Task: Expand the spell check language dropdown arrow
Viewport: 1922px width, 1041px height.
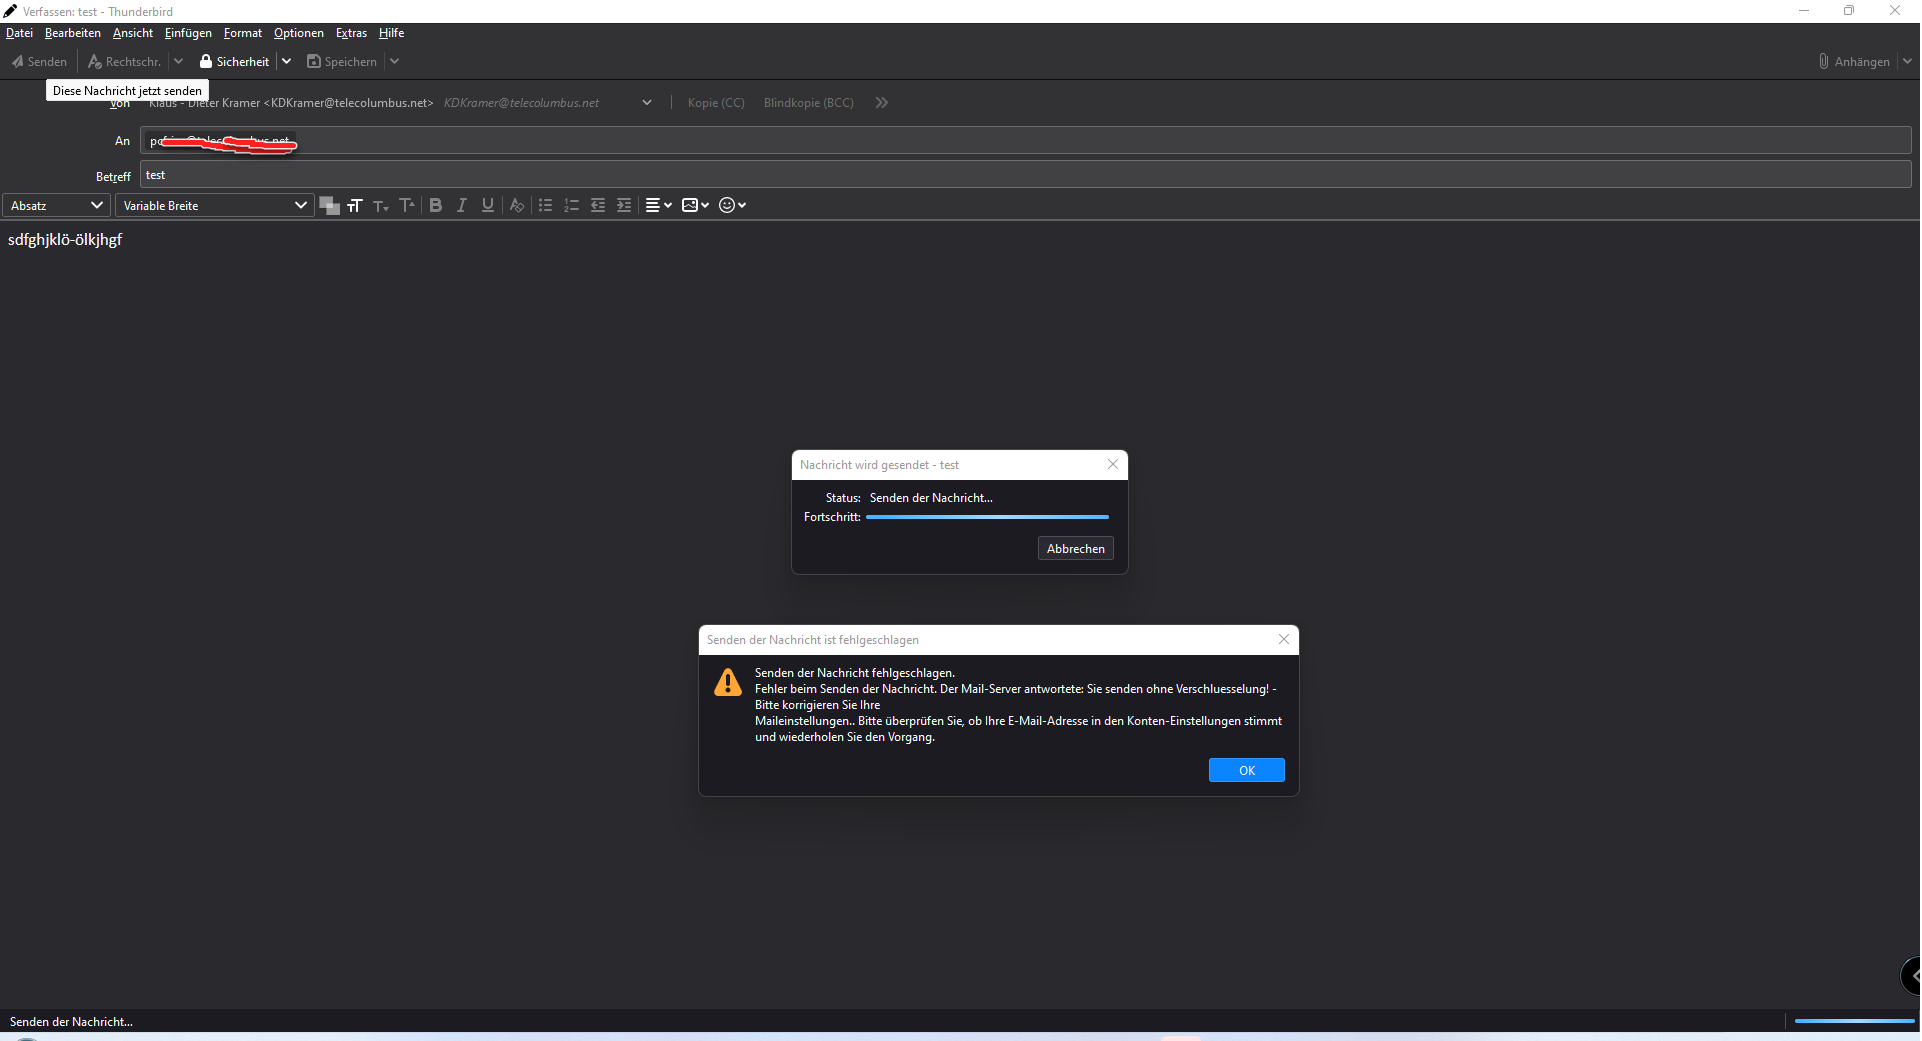Action: click(x=178, y=62)
